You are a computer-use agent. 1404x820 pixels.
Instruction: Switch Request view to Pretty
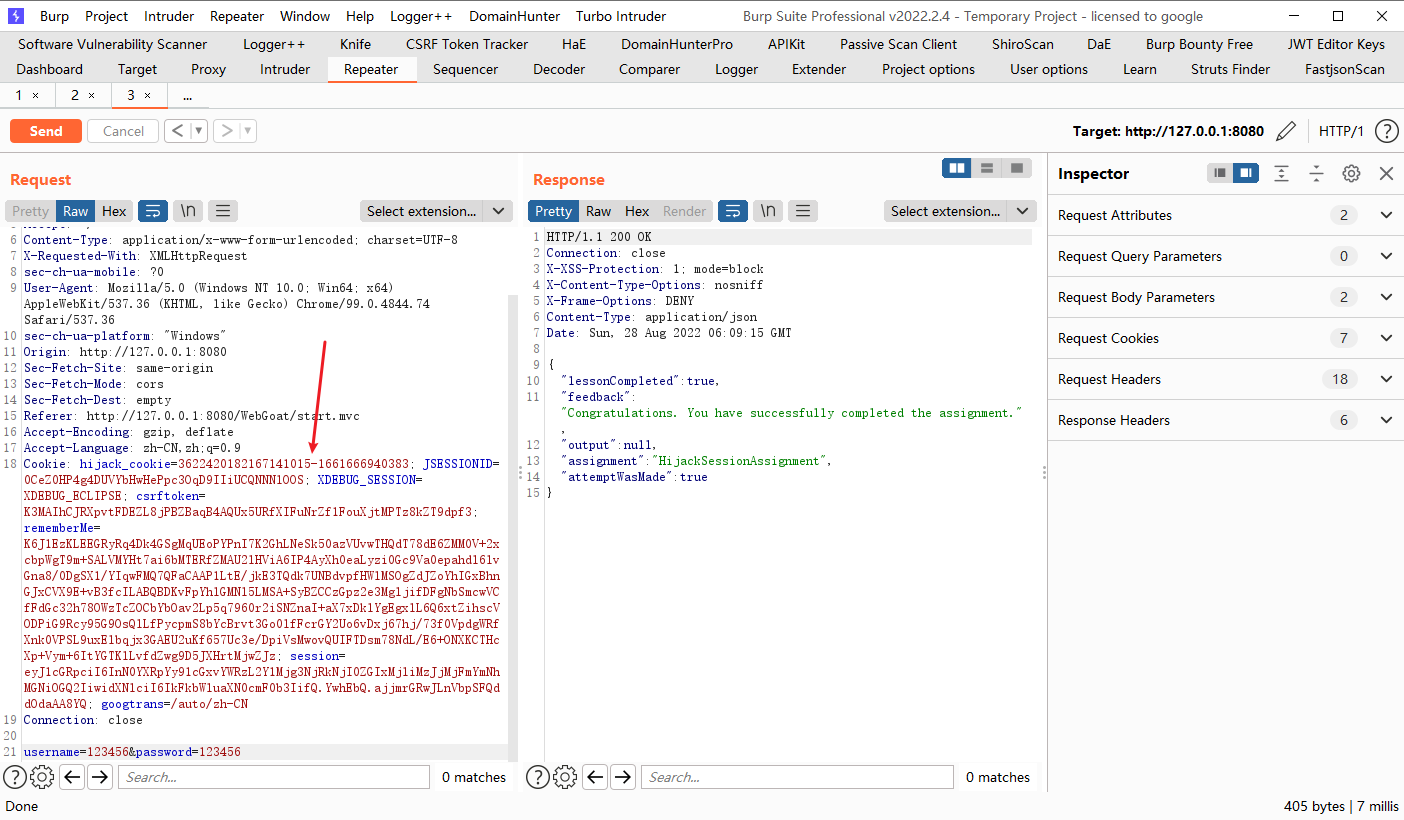(x=30, y=211)
